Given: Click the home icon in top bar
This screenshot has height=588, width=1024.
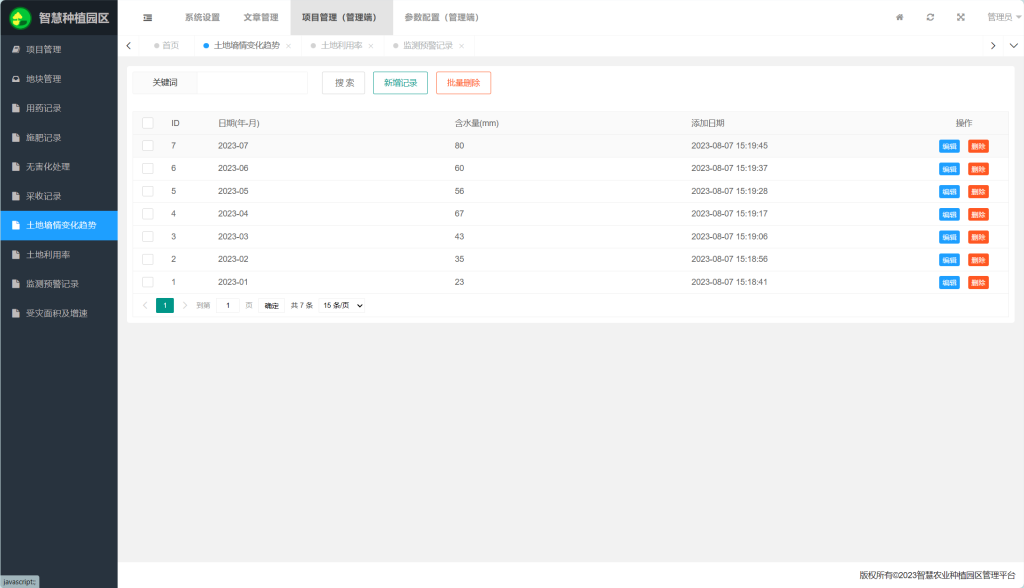Looking at the screenshot, I should click(x=899, y=17).
